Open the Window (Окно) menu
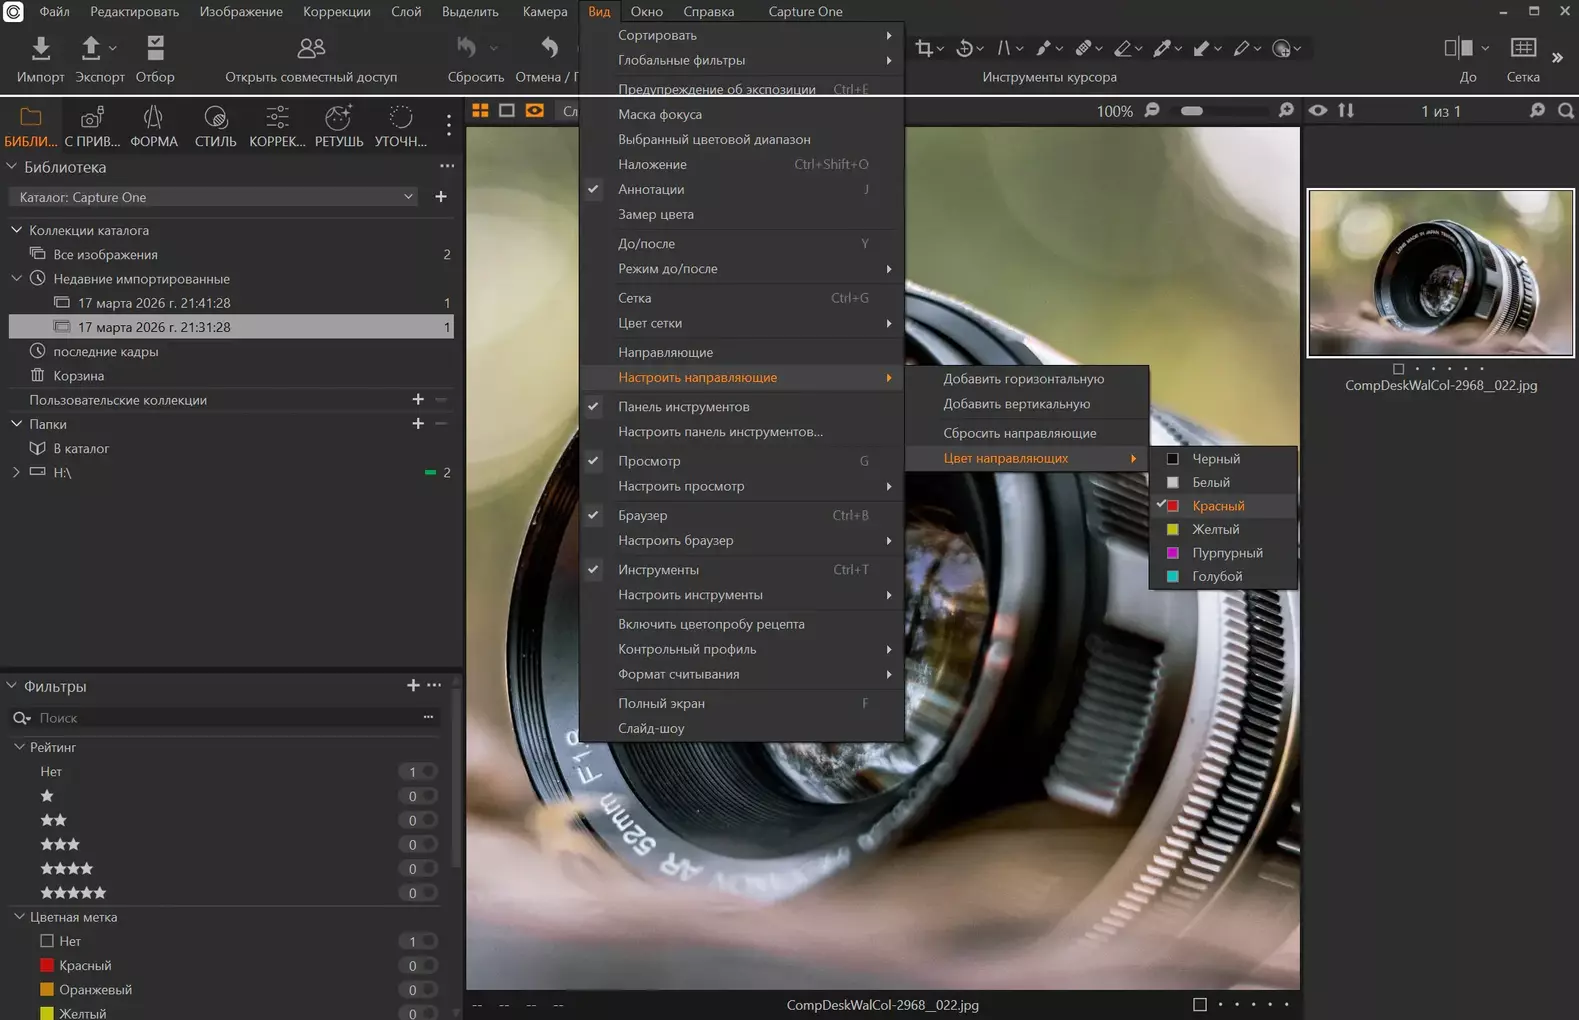Screen dimensions: 1579x1020 pos(646,12)
